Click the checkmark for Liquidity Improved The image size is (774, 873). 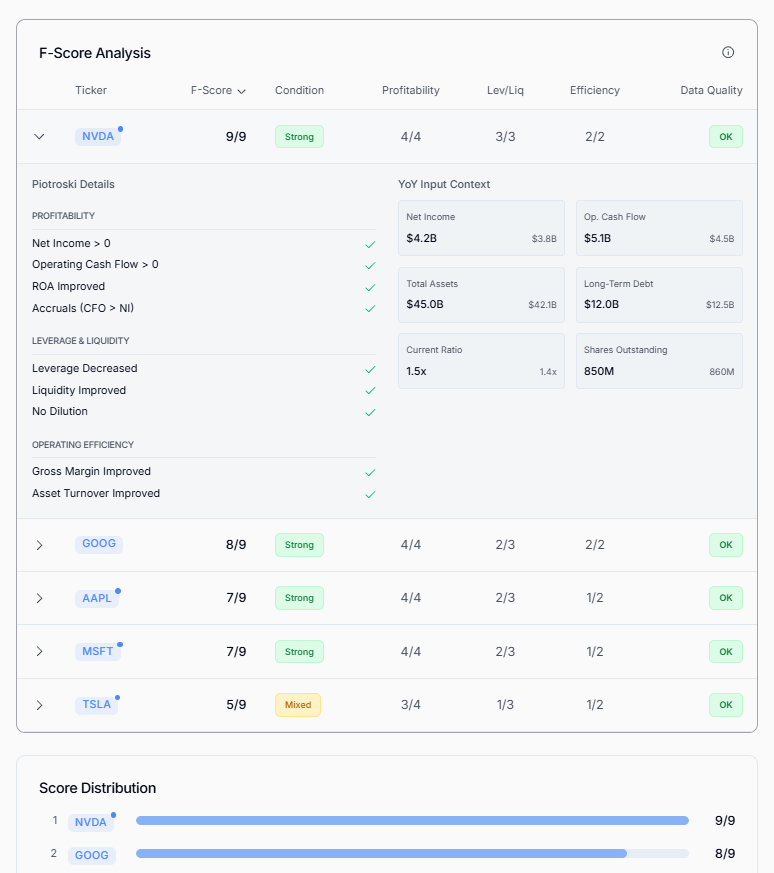(370, 391)
